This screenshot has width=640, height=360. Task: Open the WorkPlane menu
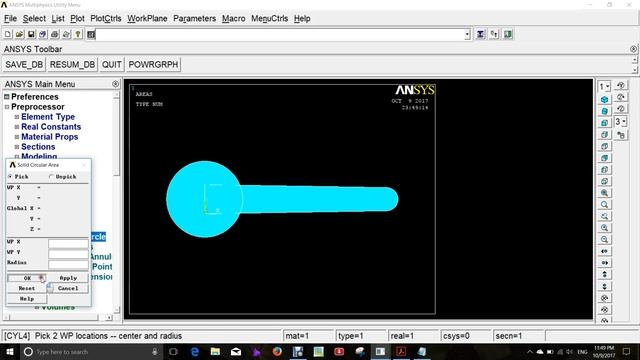(147, 19)
